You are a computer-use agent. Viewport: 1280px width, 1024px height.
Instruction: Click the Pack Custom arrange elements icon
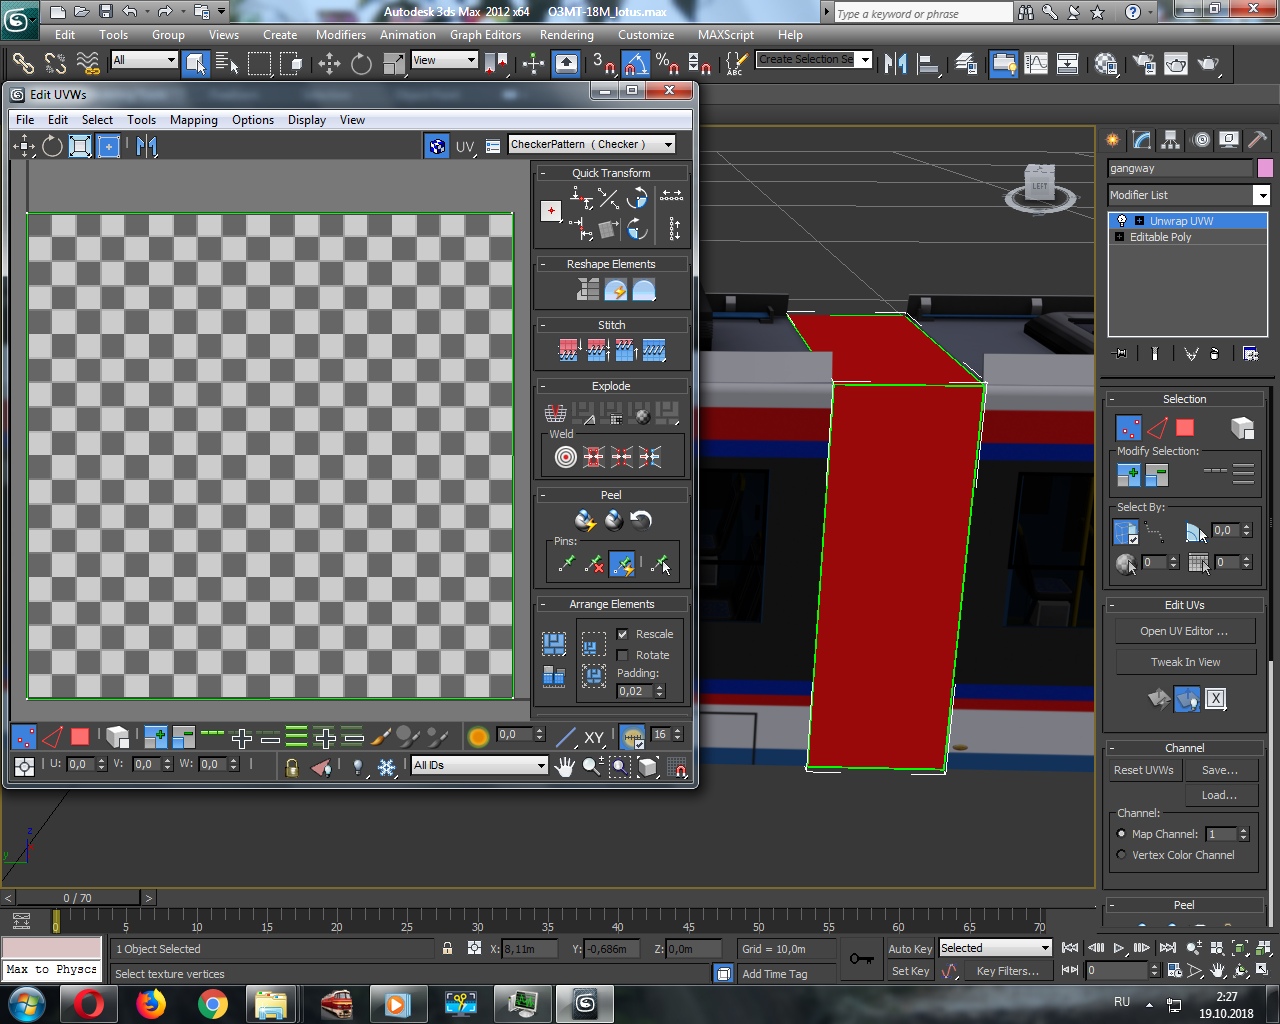click(554, 643)
